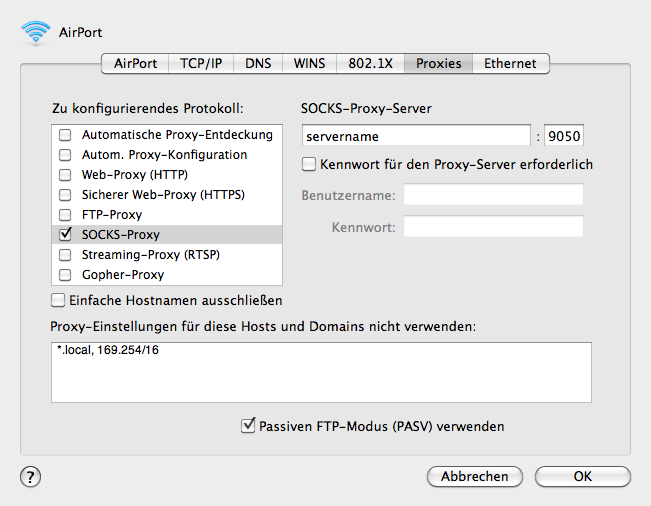Focus the Kennwort password field
651x506 pixels.
pyautogui.click(x=493, y=227)
